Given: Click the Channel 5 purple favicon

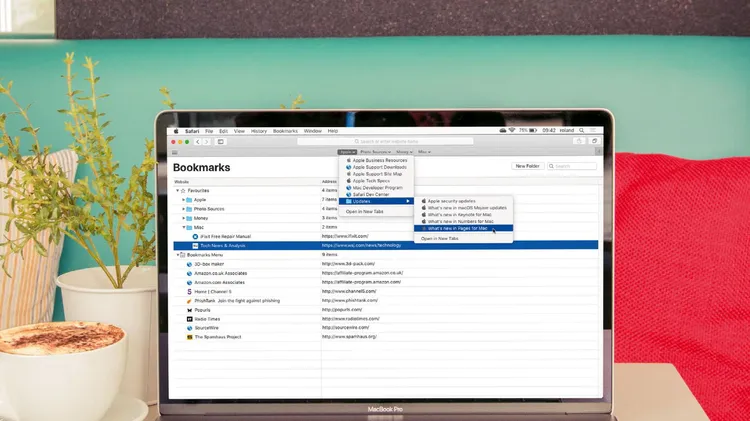Looking at the screenshot, I should (x=189, y=291).
